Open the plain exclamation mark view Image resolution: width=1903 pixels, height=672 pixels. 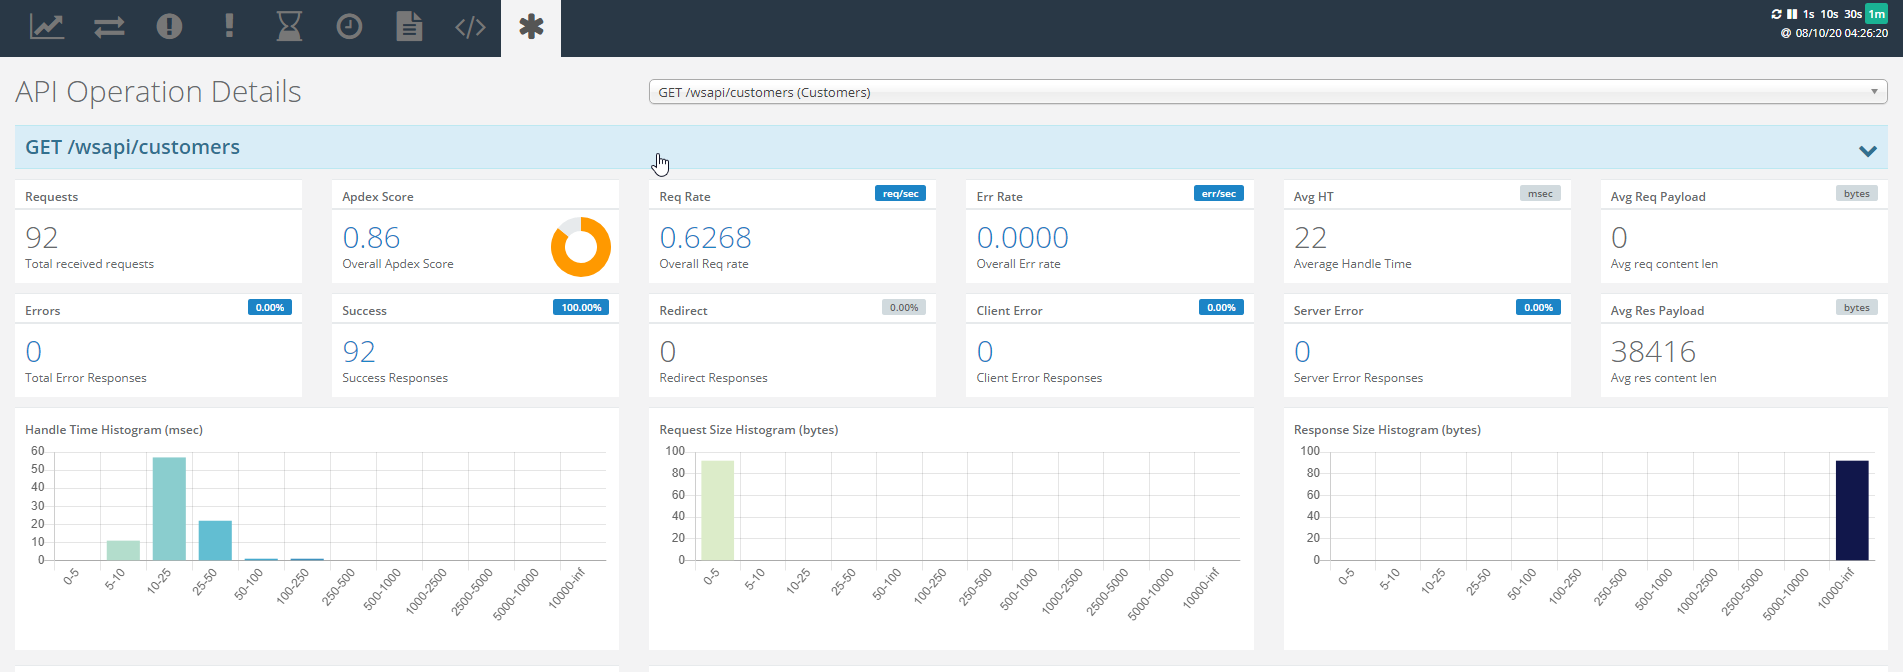point(230,26)
